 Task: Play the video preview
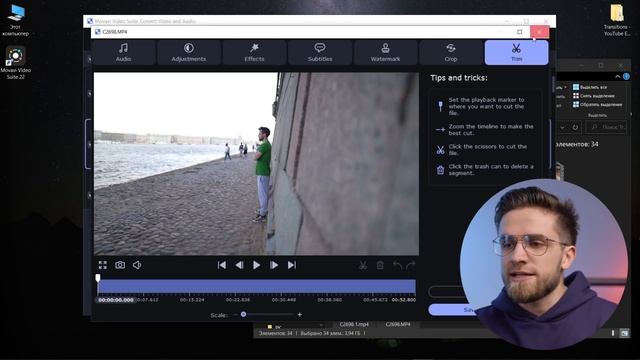(x=256, y=265)
